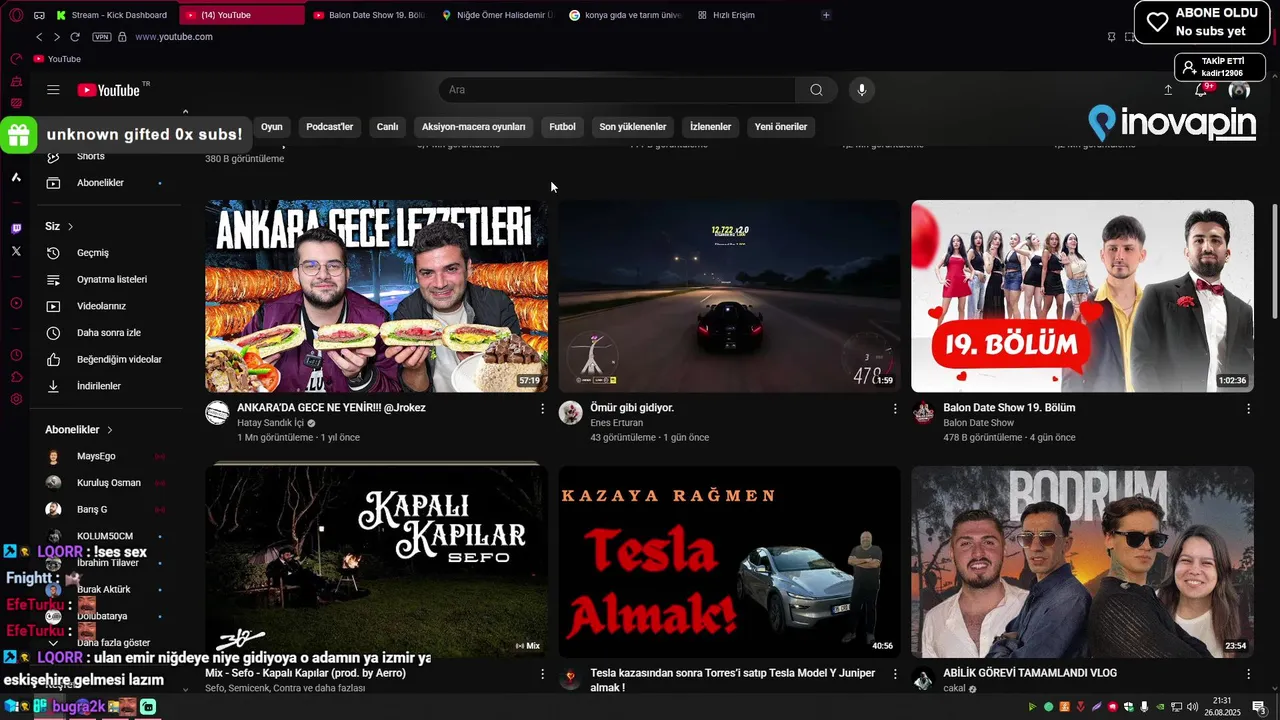Image resolution: width=1280 pixels, height=720 pixels.
Task: Open three-dot menu for Ankara'da Gece video
Action: (x=543, y=409)
